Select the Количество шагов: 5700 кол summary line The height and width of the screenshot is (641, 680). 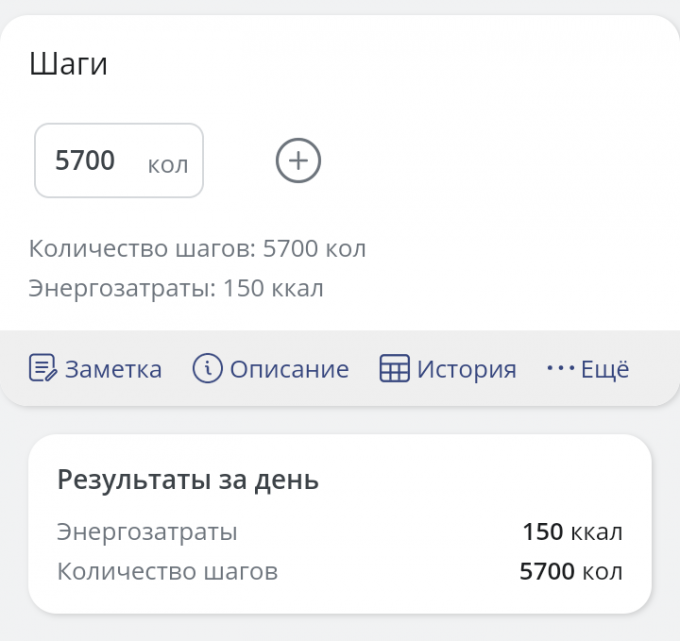(x=197, y=249)
